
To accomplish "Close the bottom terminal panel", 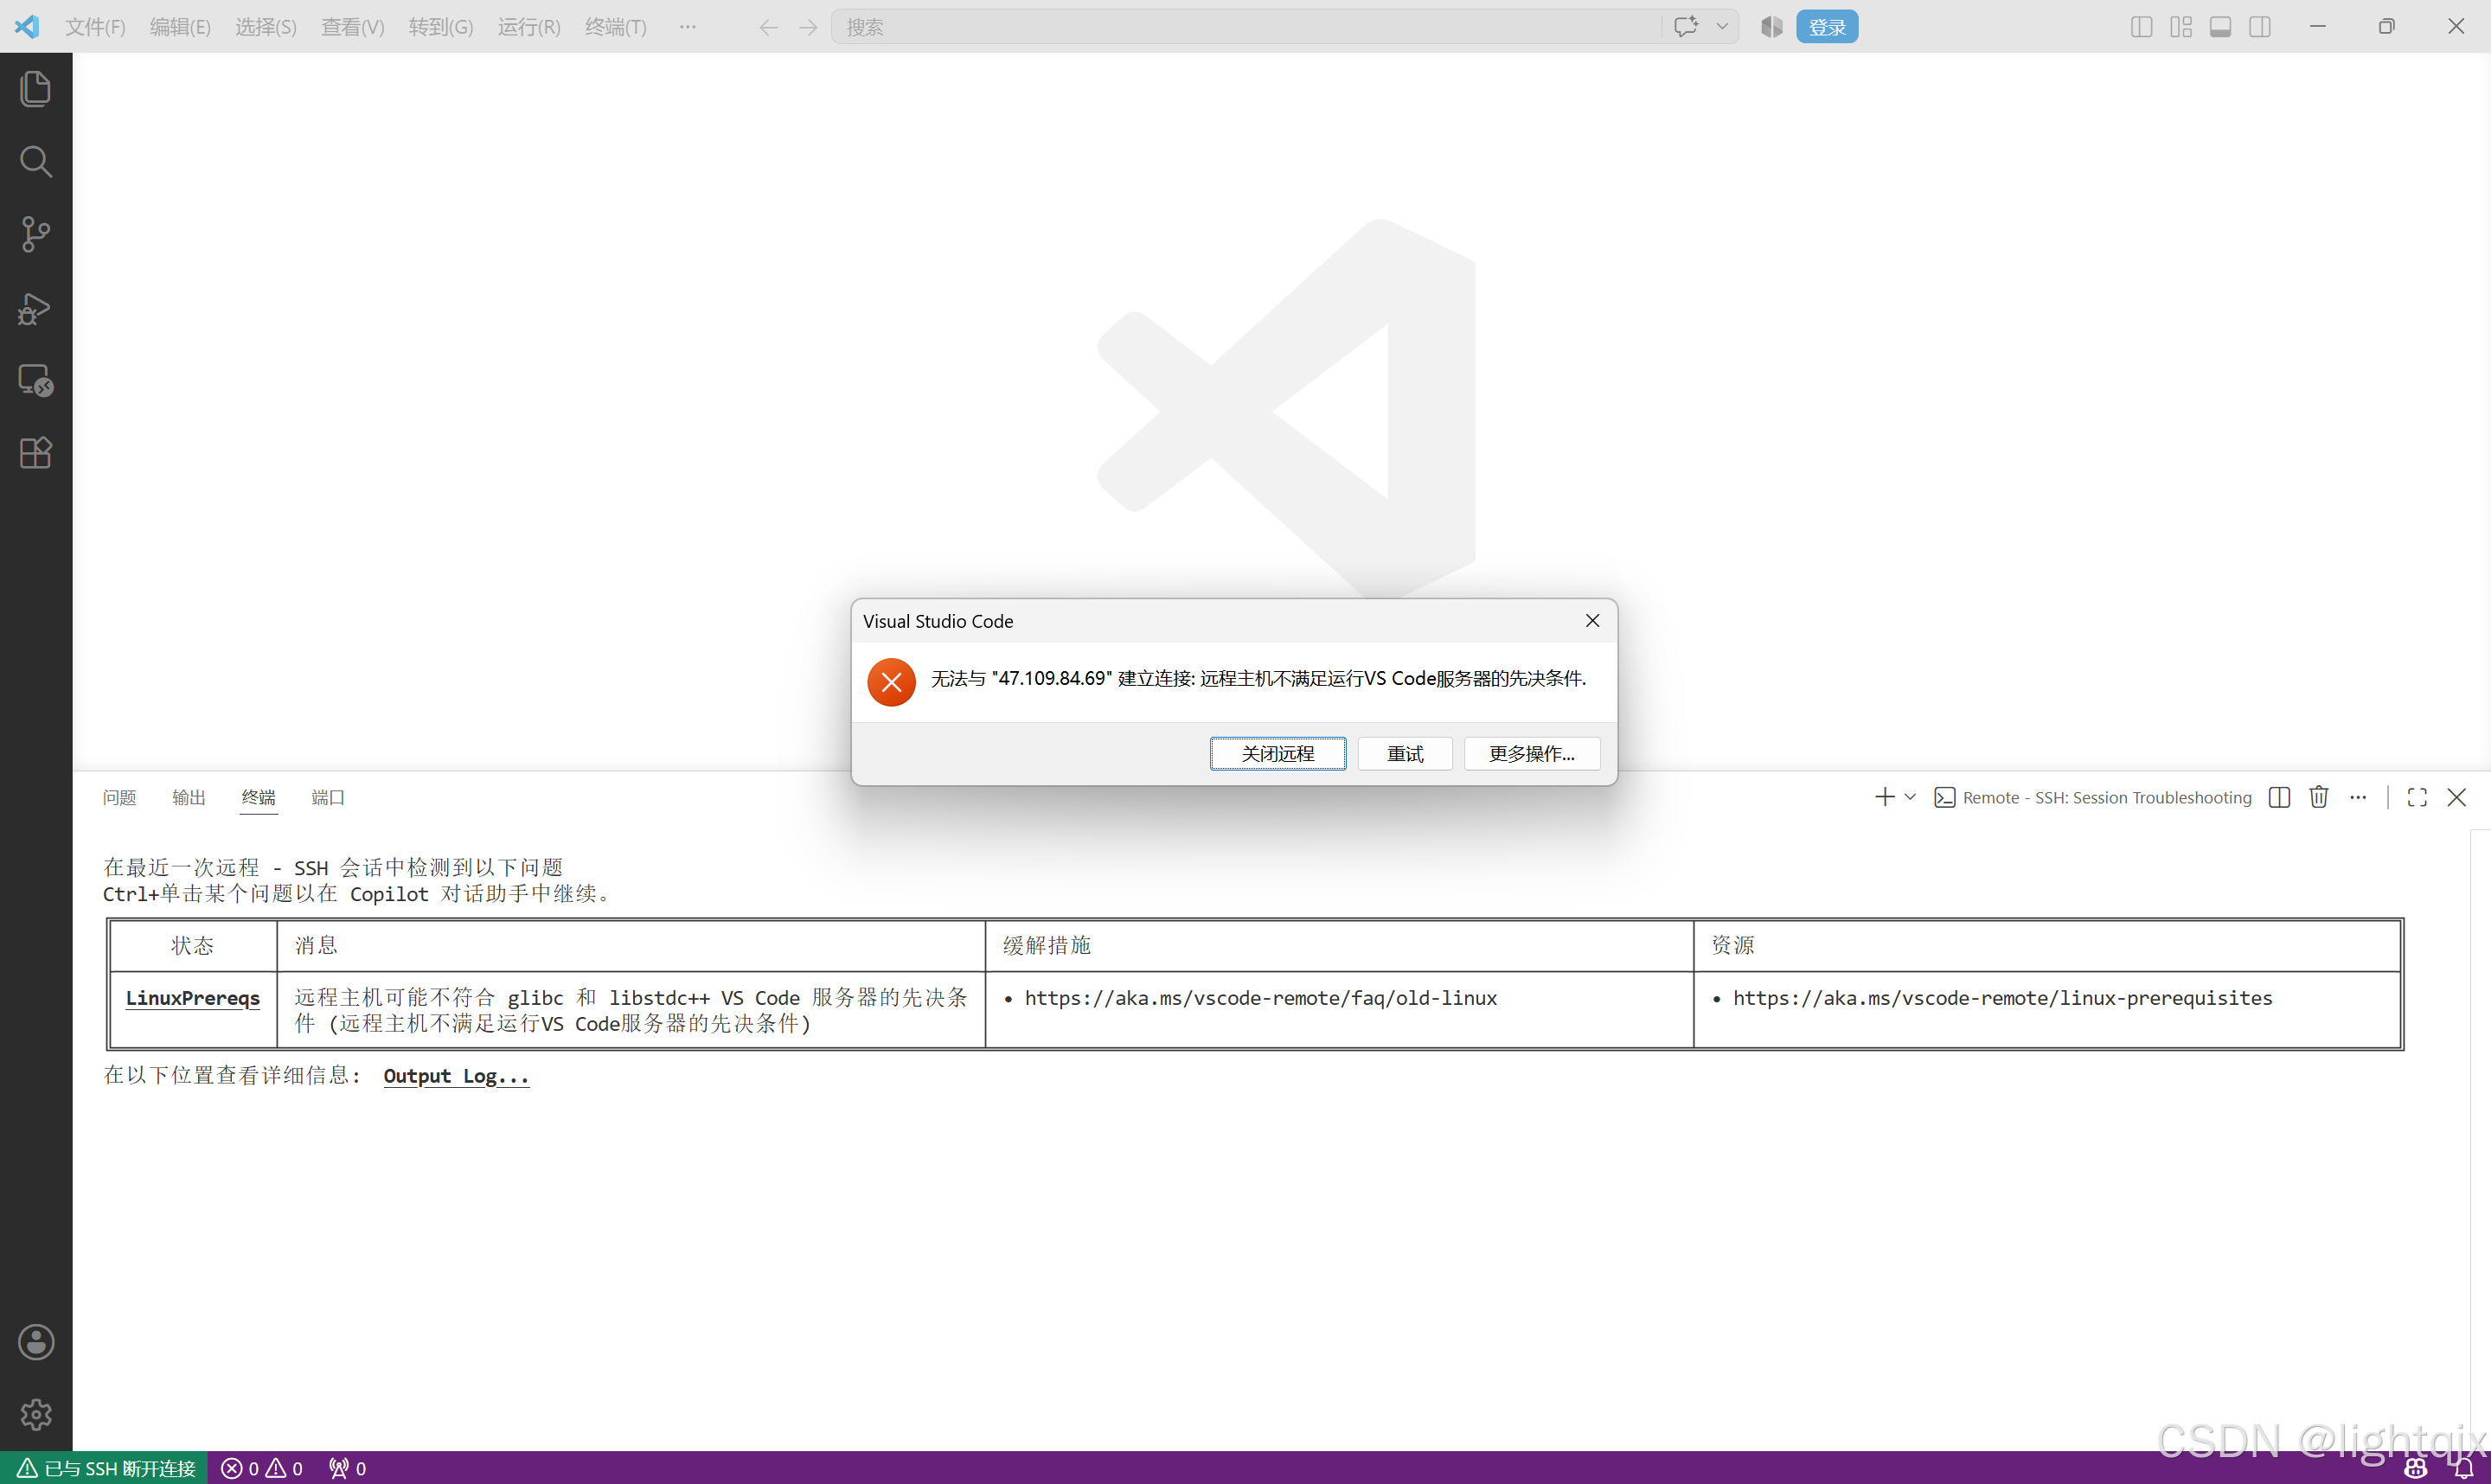I will 2457,797.
